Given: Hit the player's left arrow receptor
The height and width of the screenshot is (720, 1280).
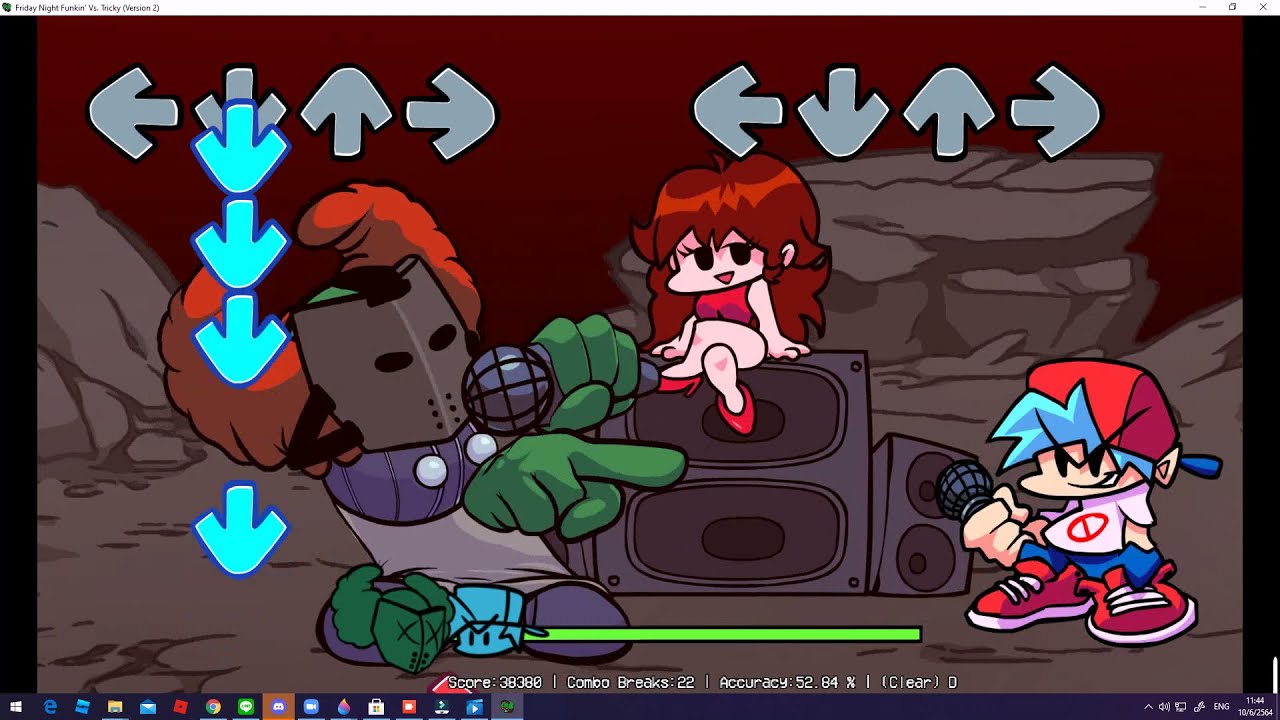Looking at the screenshot, I should 738,110.
